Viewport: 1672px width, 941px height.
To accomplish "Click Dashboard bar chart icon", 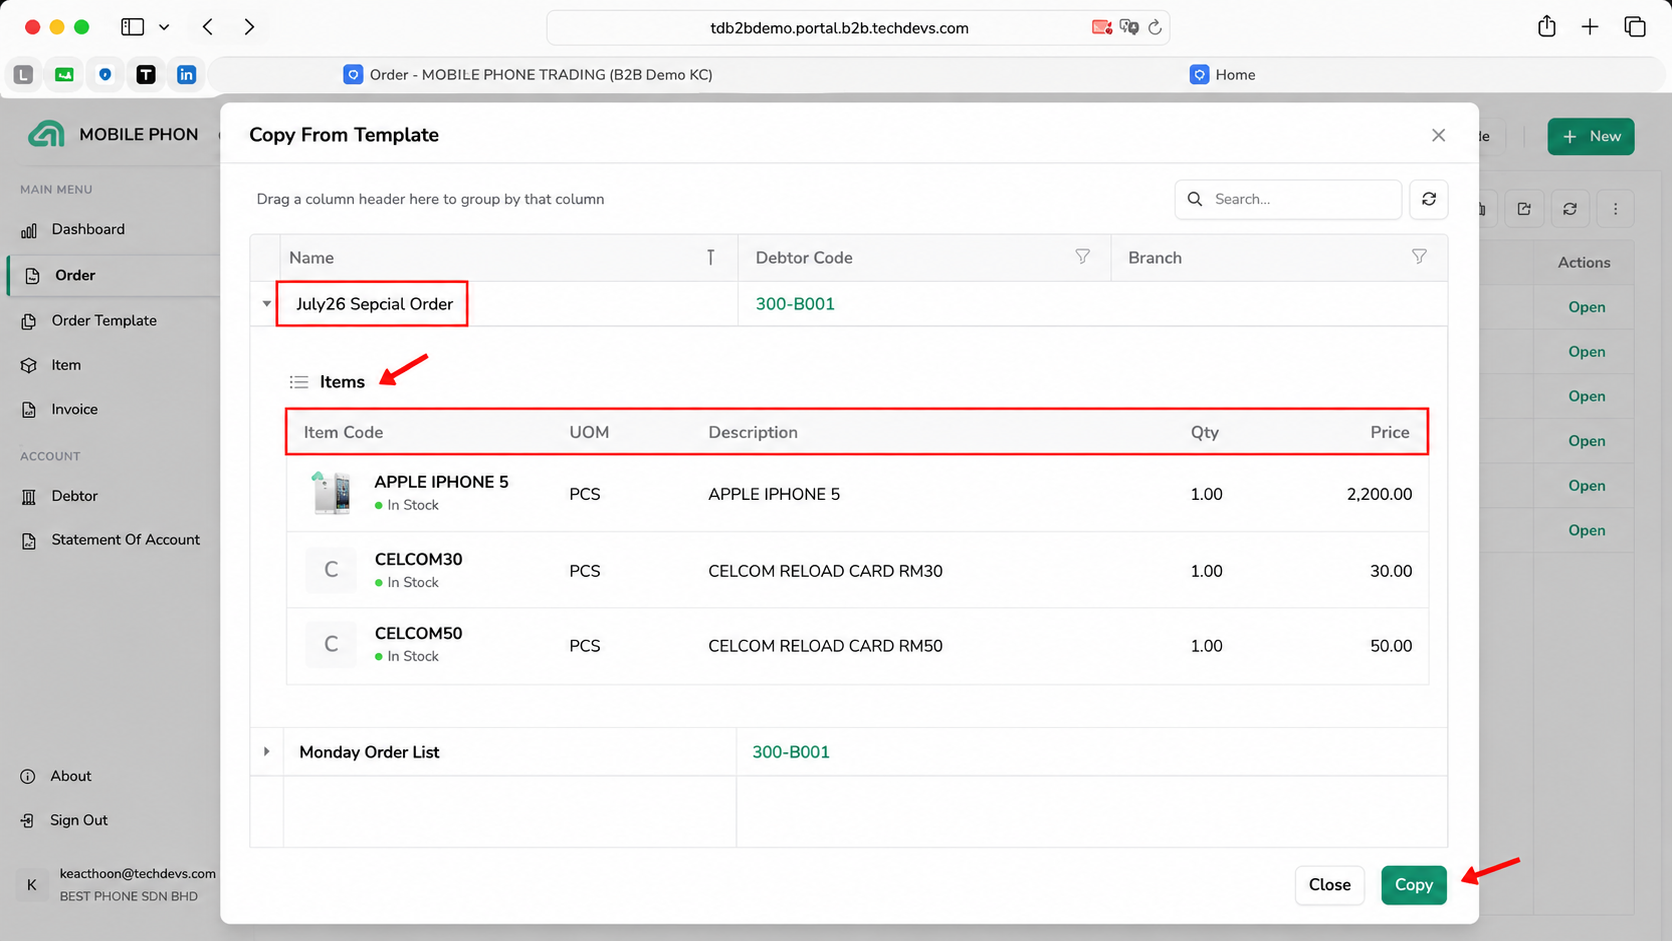I will click(29, 230).
